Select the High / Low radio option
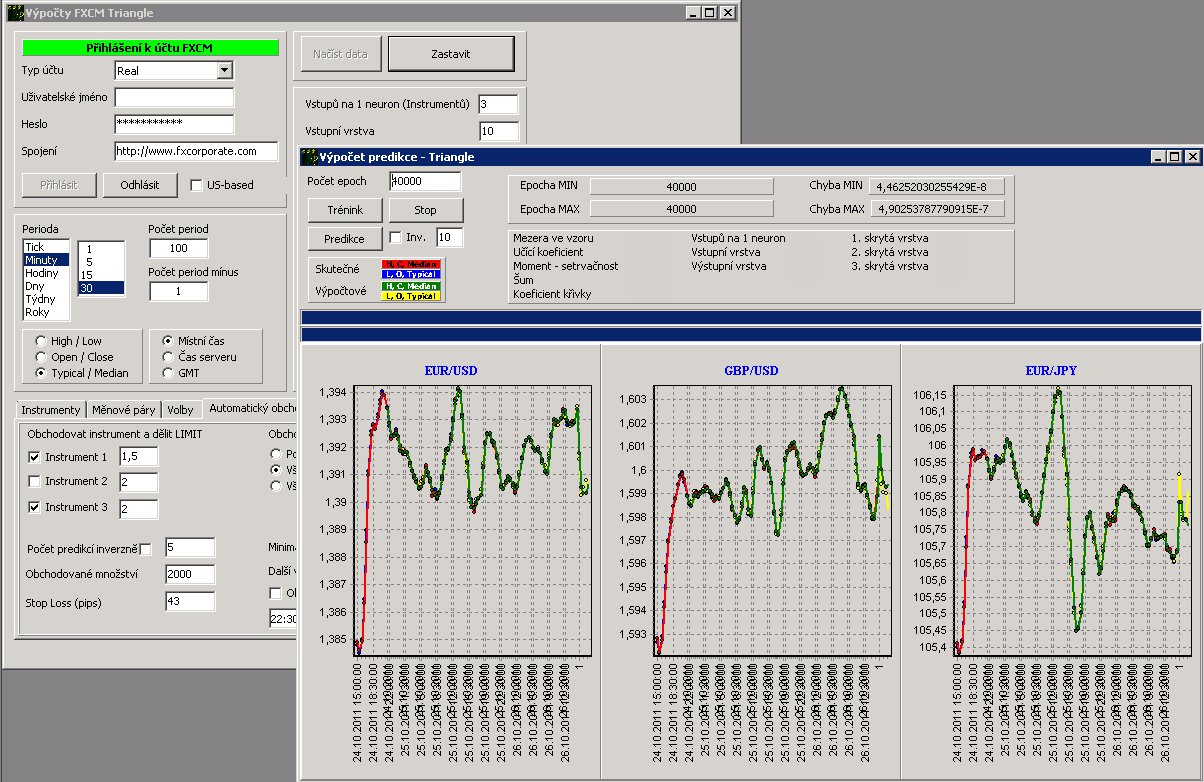The width and height of the screenshot is (1204, 782). click(x=41, y=341)
